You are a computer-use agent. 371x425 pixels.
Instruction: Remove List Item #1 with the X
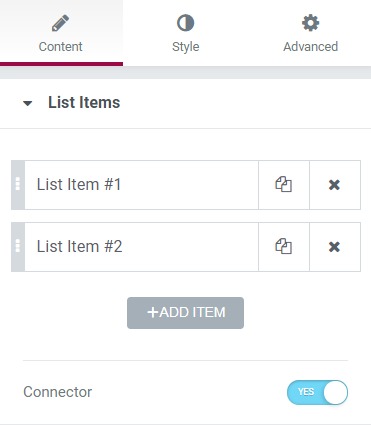click(x=334, y=185)
